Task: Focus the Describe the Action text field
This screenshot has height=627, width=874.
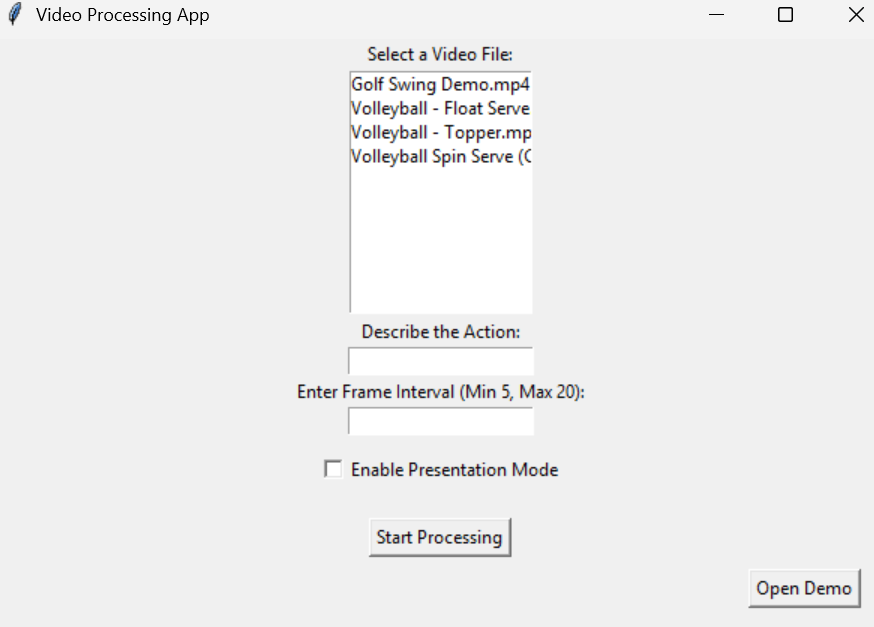Action: 440,361
